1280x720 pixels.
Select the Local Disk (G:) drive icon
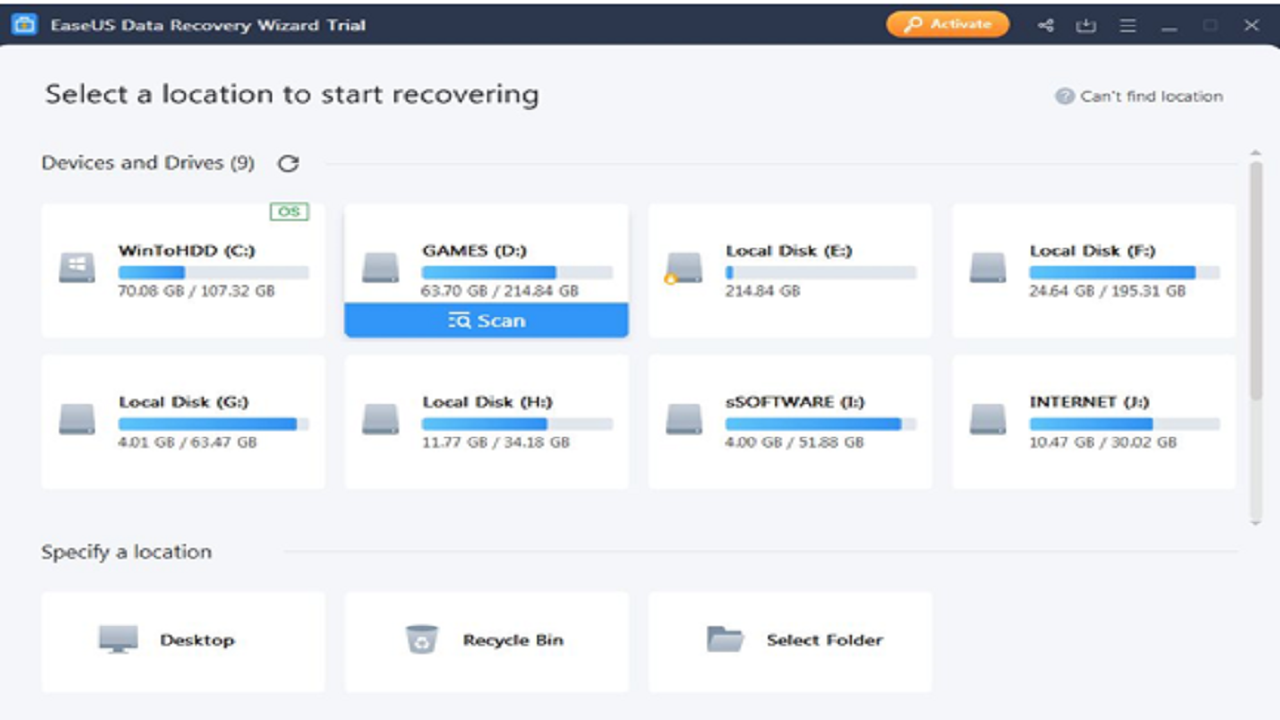click(77, 419)
